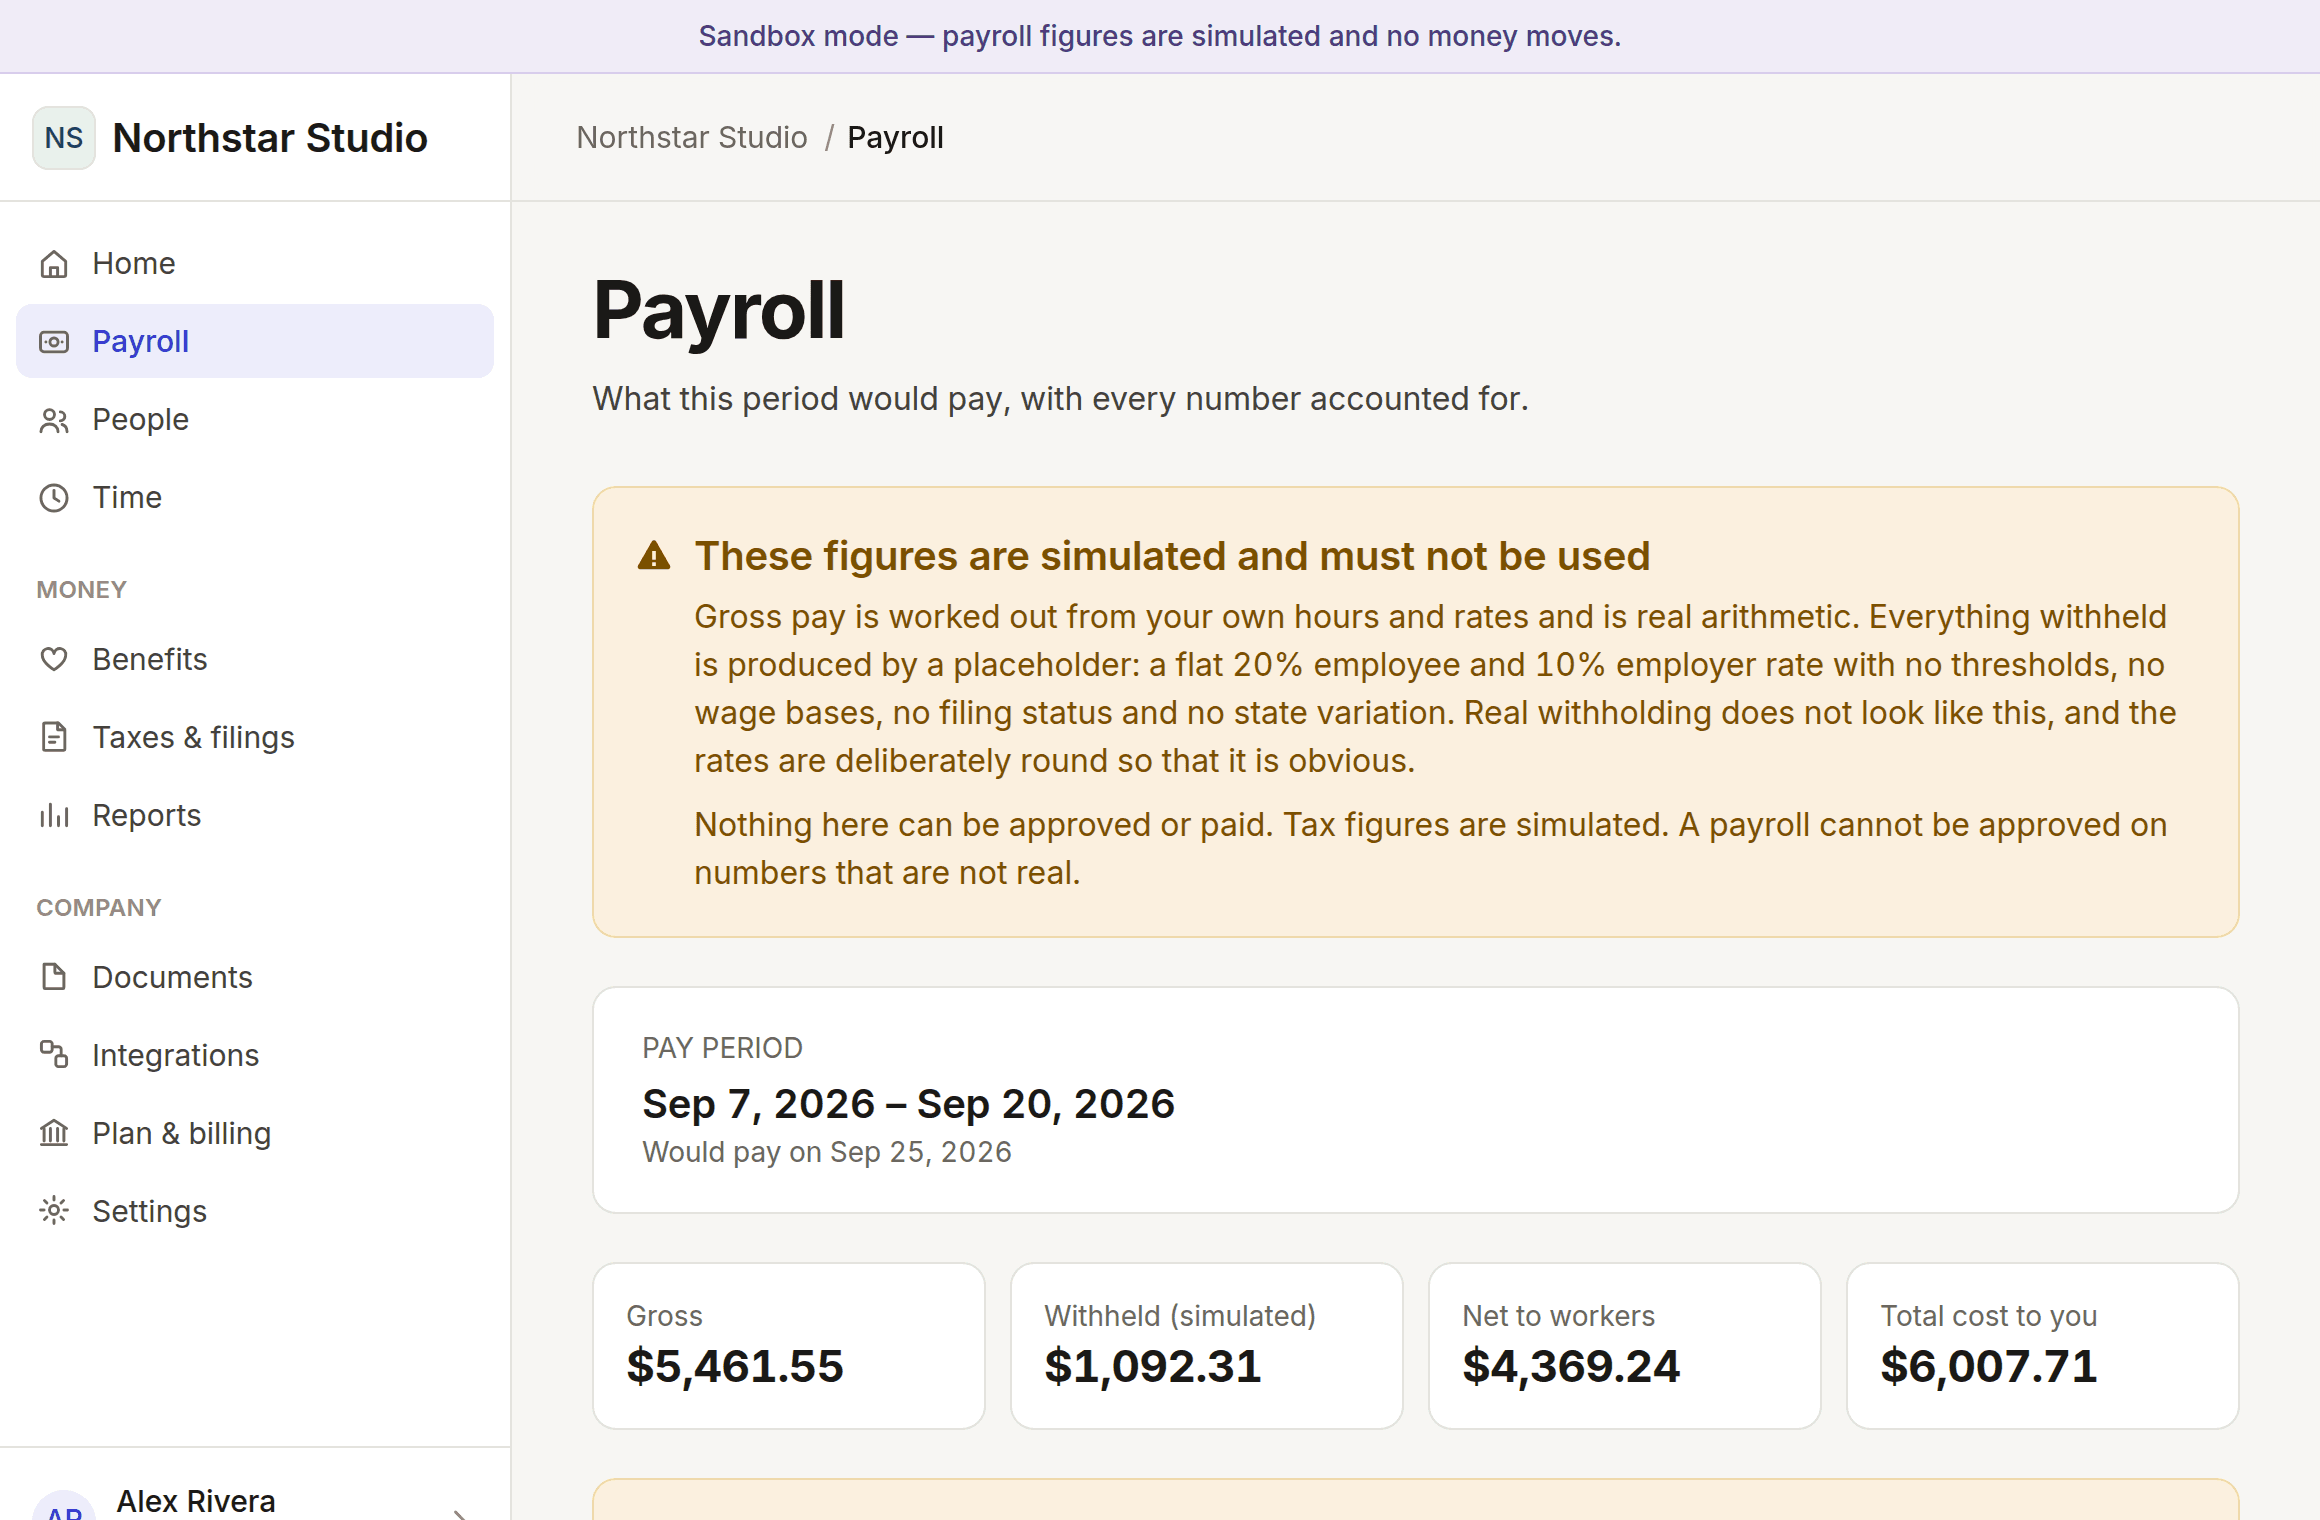Click the pay period Sep 7 – Sep 20 dates

(x=908, y=1104)
